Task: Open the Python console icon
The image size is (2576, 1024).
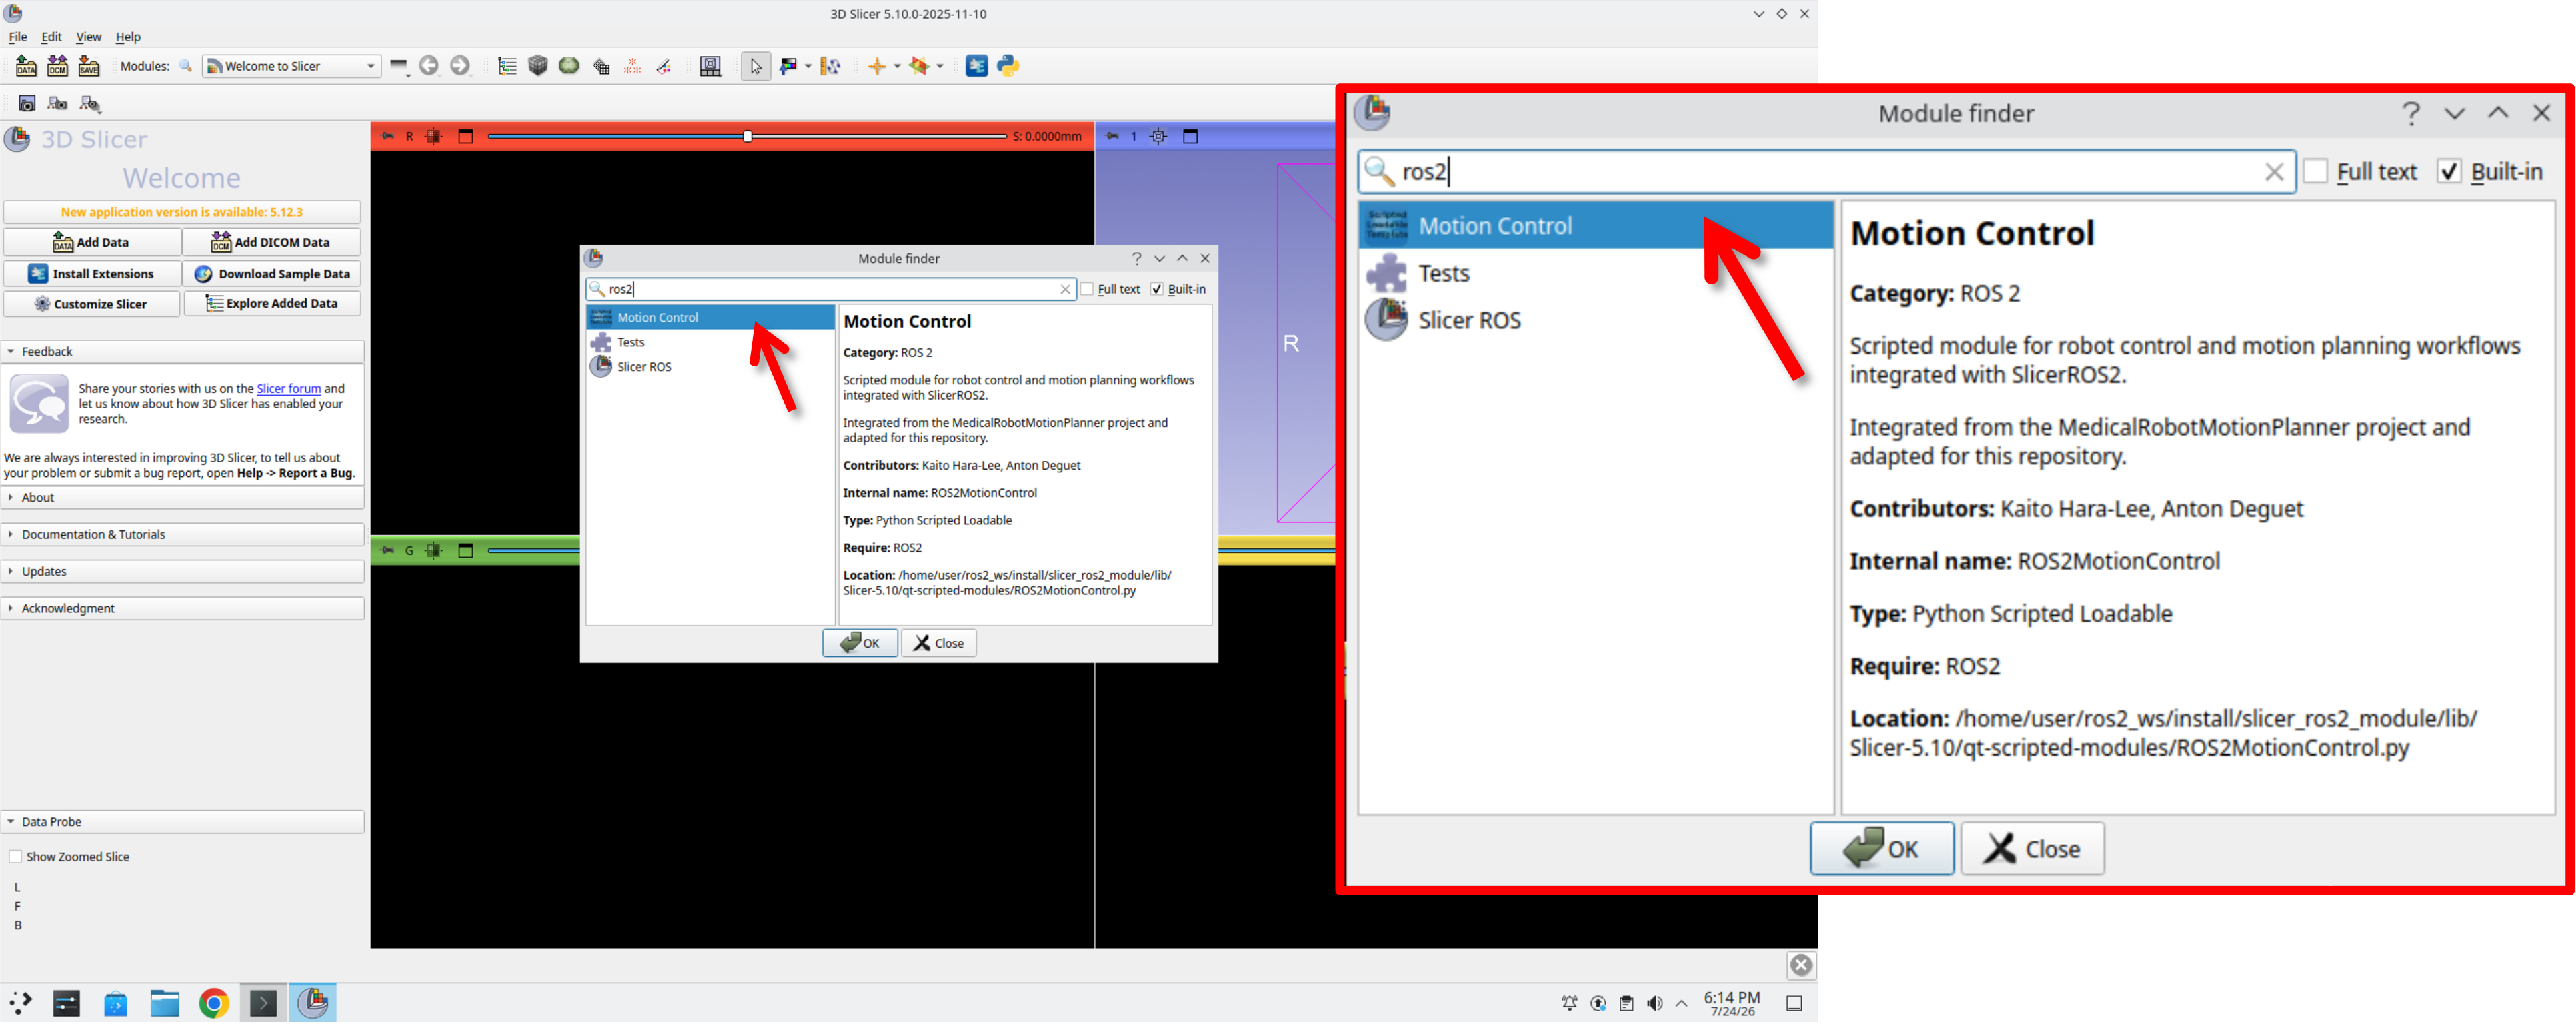Action: [1007, 66]
